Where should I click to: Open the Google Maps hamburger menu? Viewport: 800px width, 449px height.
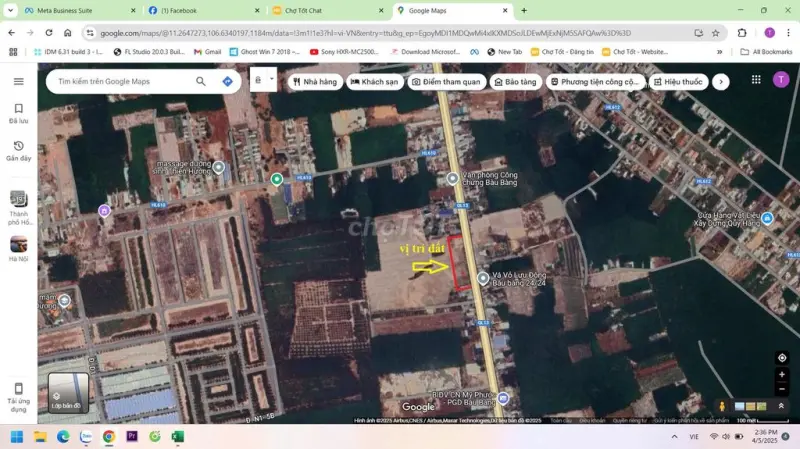pyautogui.click(x=18, y=81)
